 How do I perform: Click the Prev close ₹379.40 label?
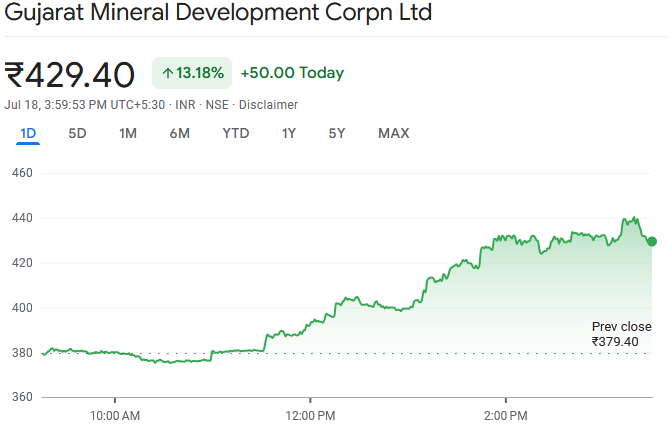point(622,334)
